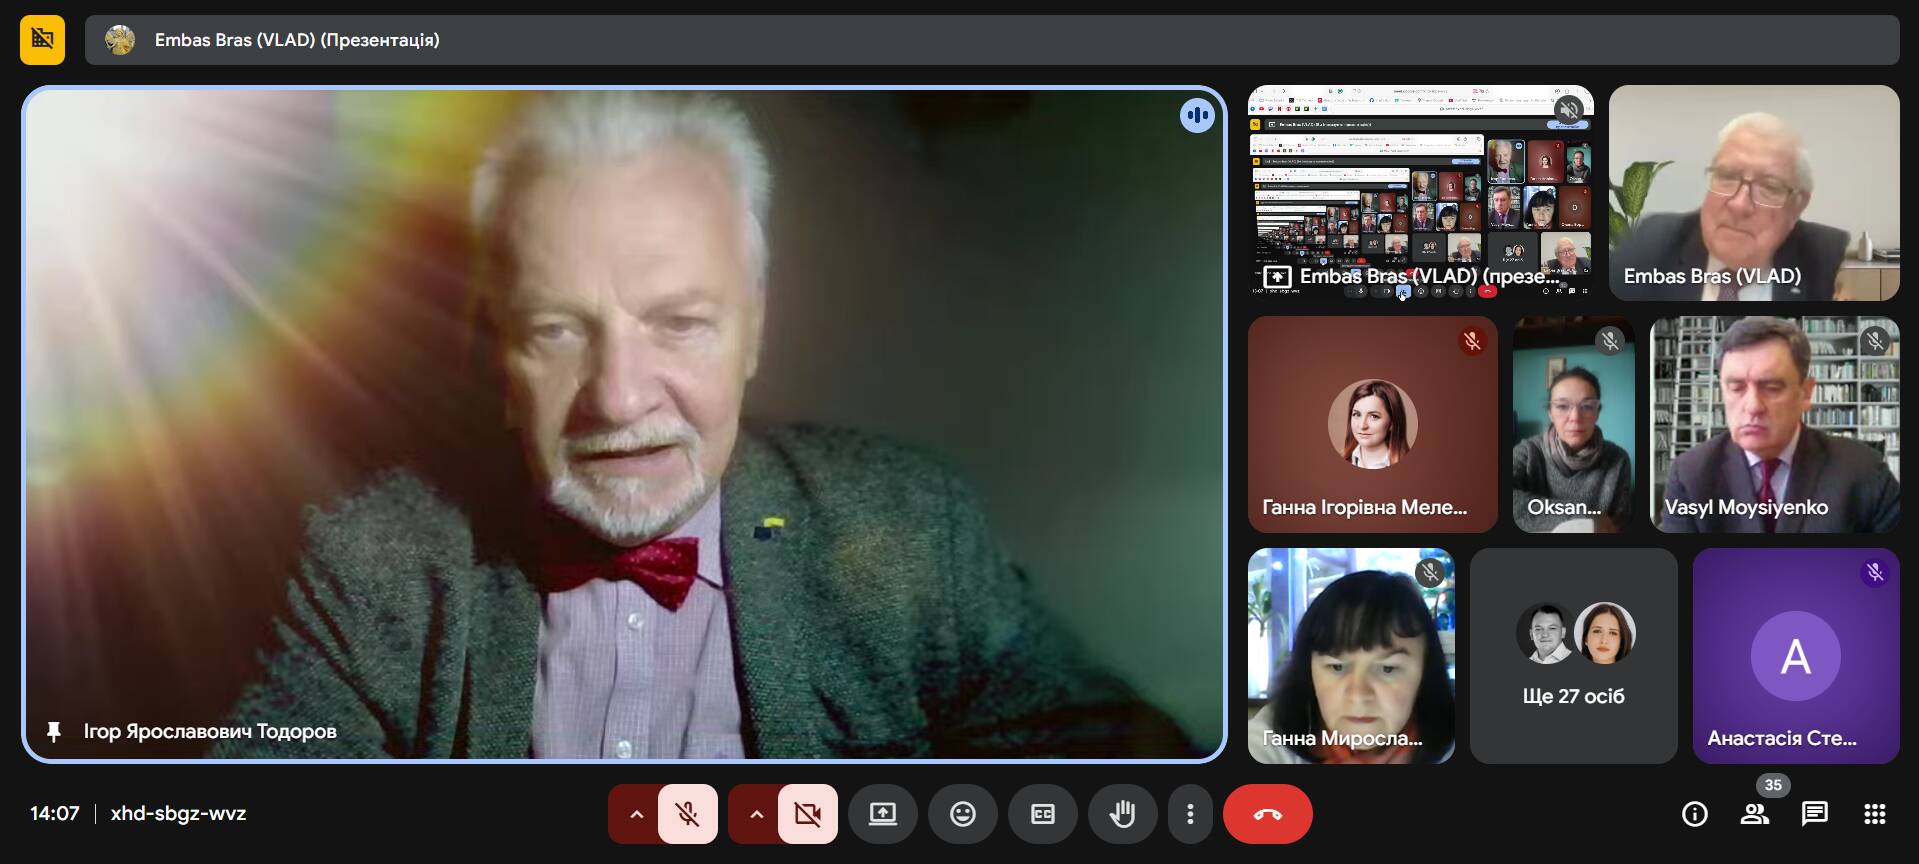This screenshot has width=1919, height=864.
Task: Select Vasyl Moysiyenko's video tile
Action: tap(1774, 424)
